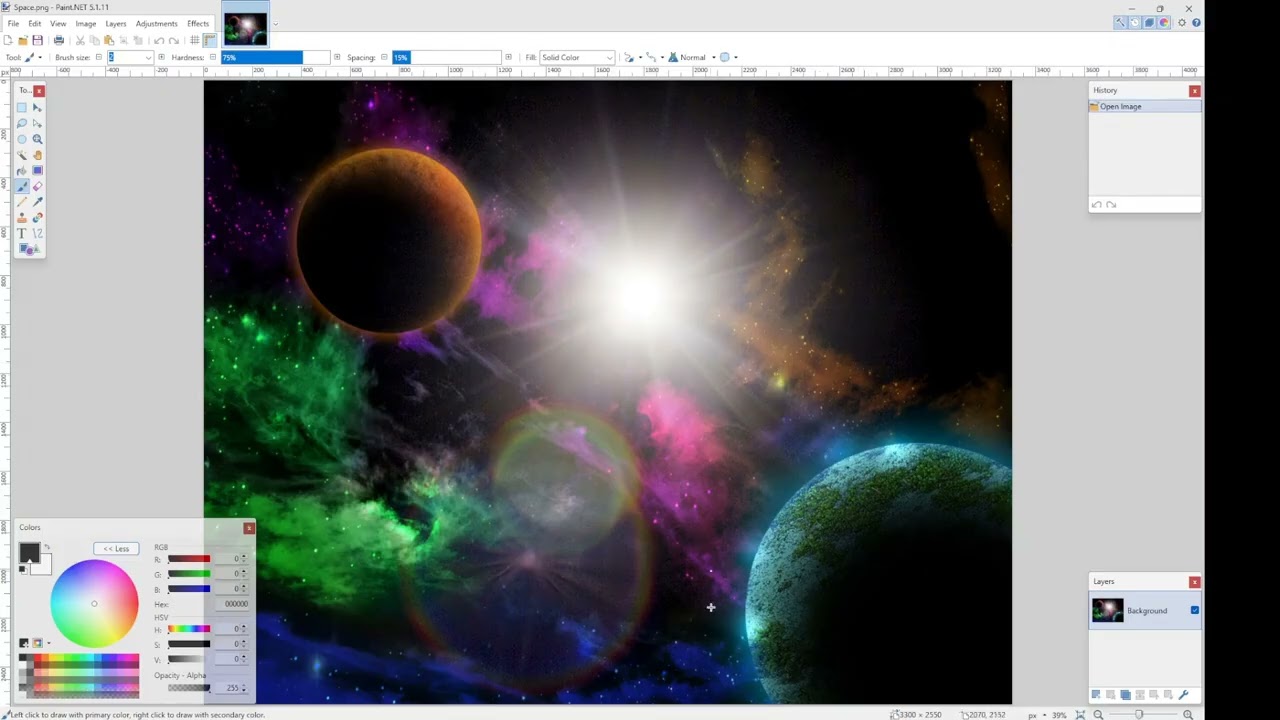
Task: Open the Edit menu
Action: [x=35, y=23]
